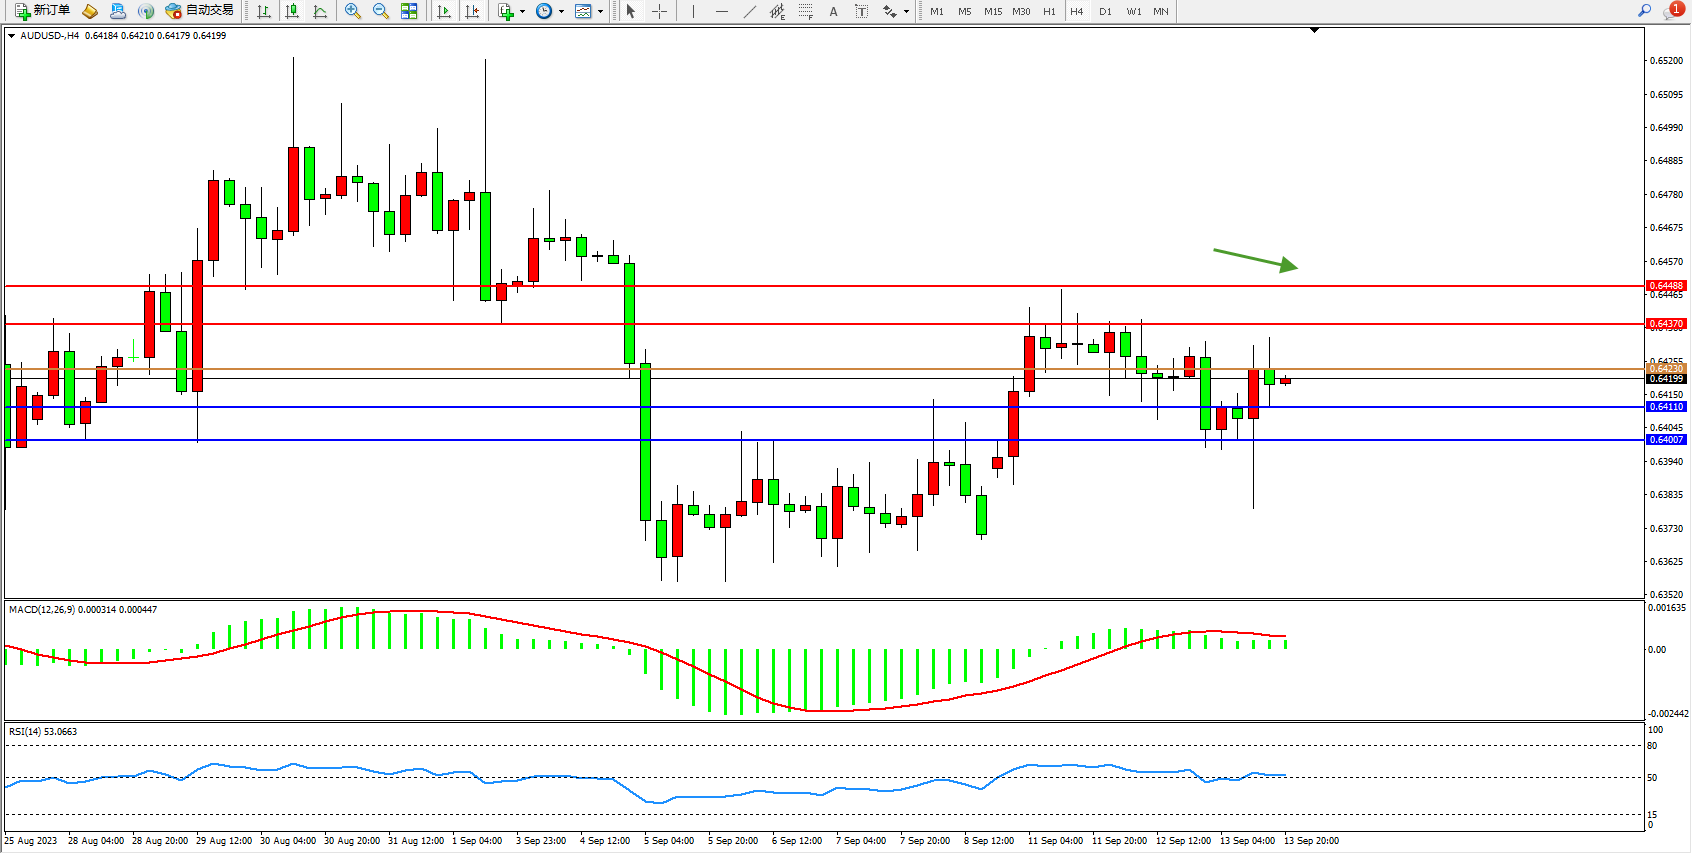1692x854 pixels.
Task: Expand the arrows objects dropdown
Action: pos(906,12)
